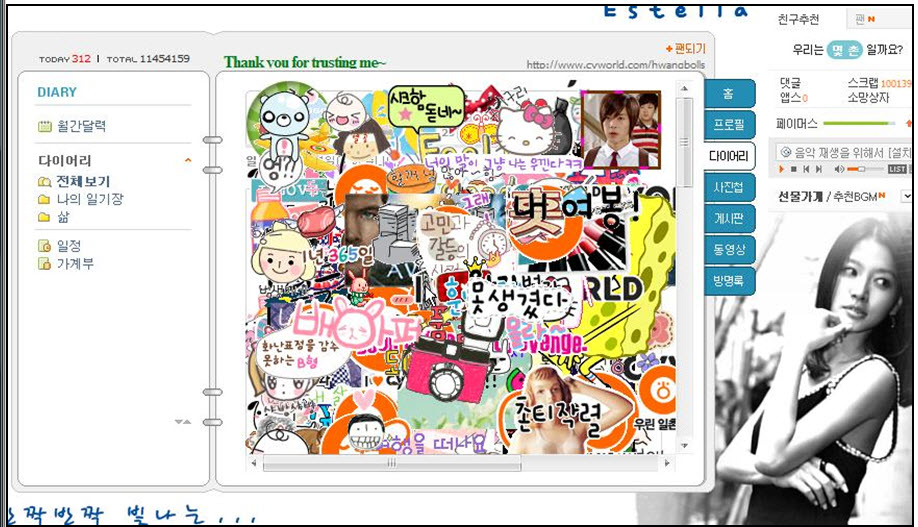Screen dimensions: 918x527
Task: Open the cyworld.com/hwangbolls URL link
Action: (x=615, y=65)
